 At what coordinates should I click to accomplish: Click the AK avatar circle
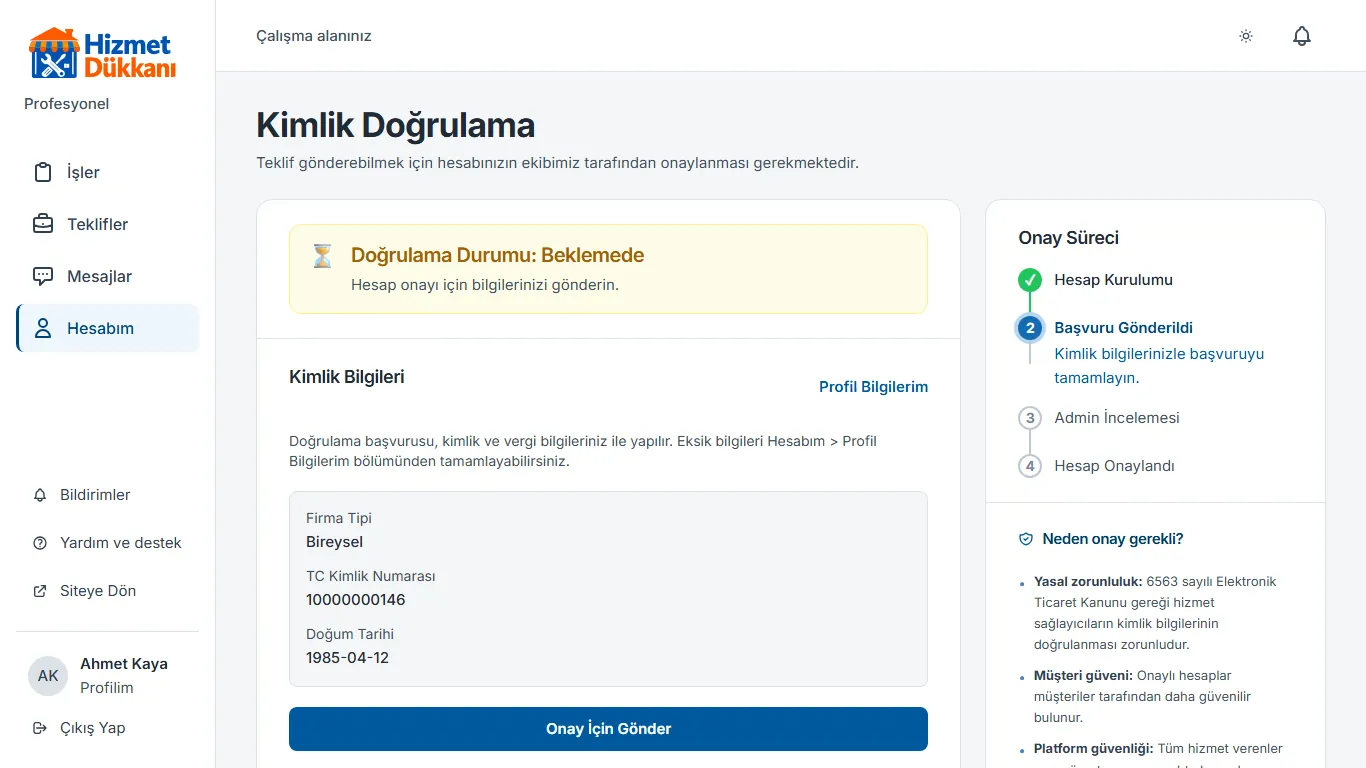pyautogui.click(x=48, y=676)
